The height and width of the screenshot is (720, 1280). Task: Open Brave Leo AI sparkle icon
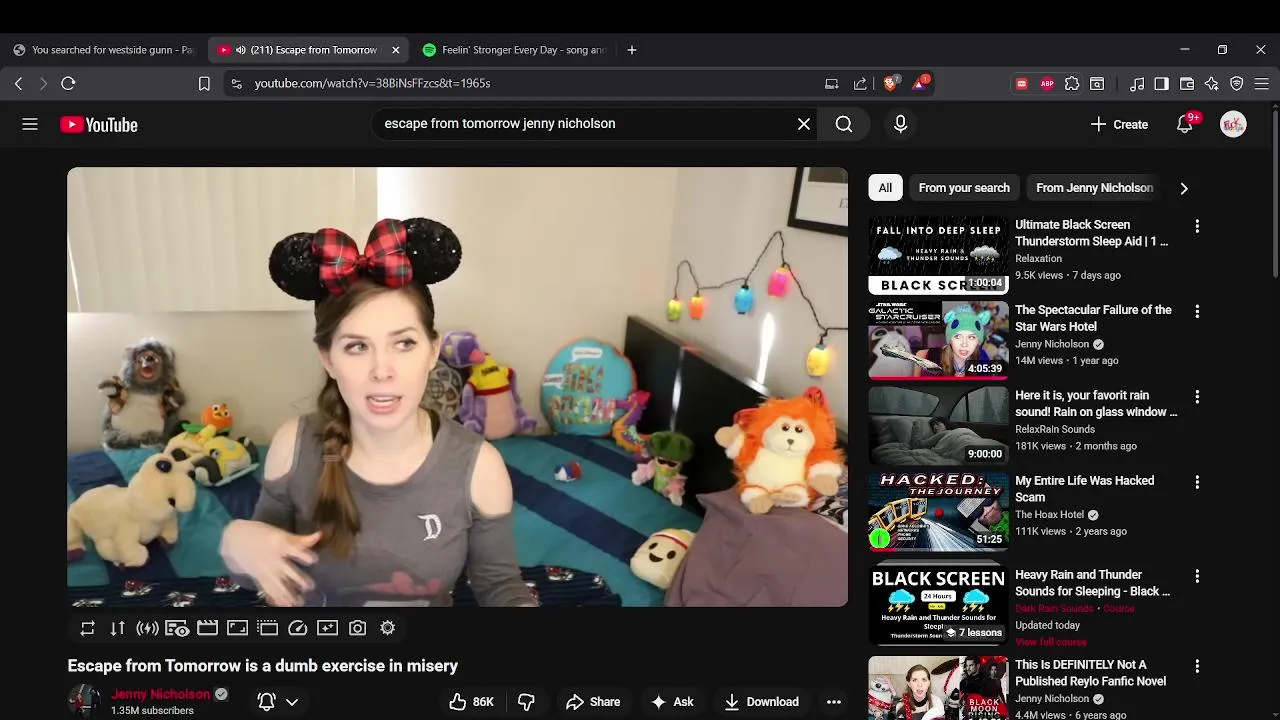(1212, 84)
